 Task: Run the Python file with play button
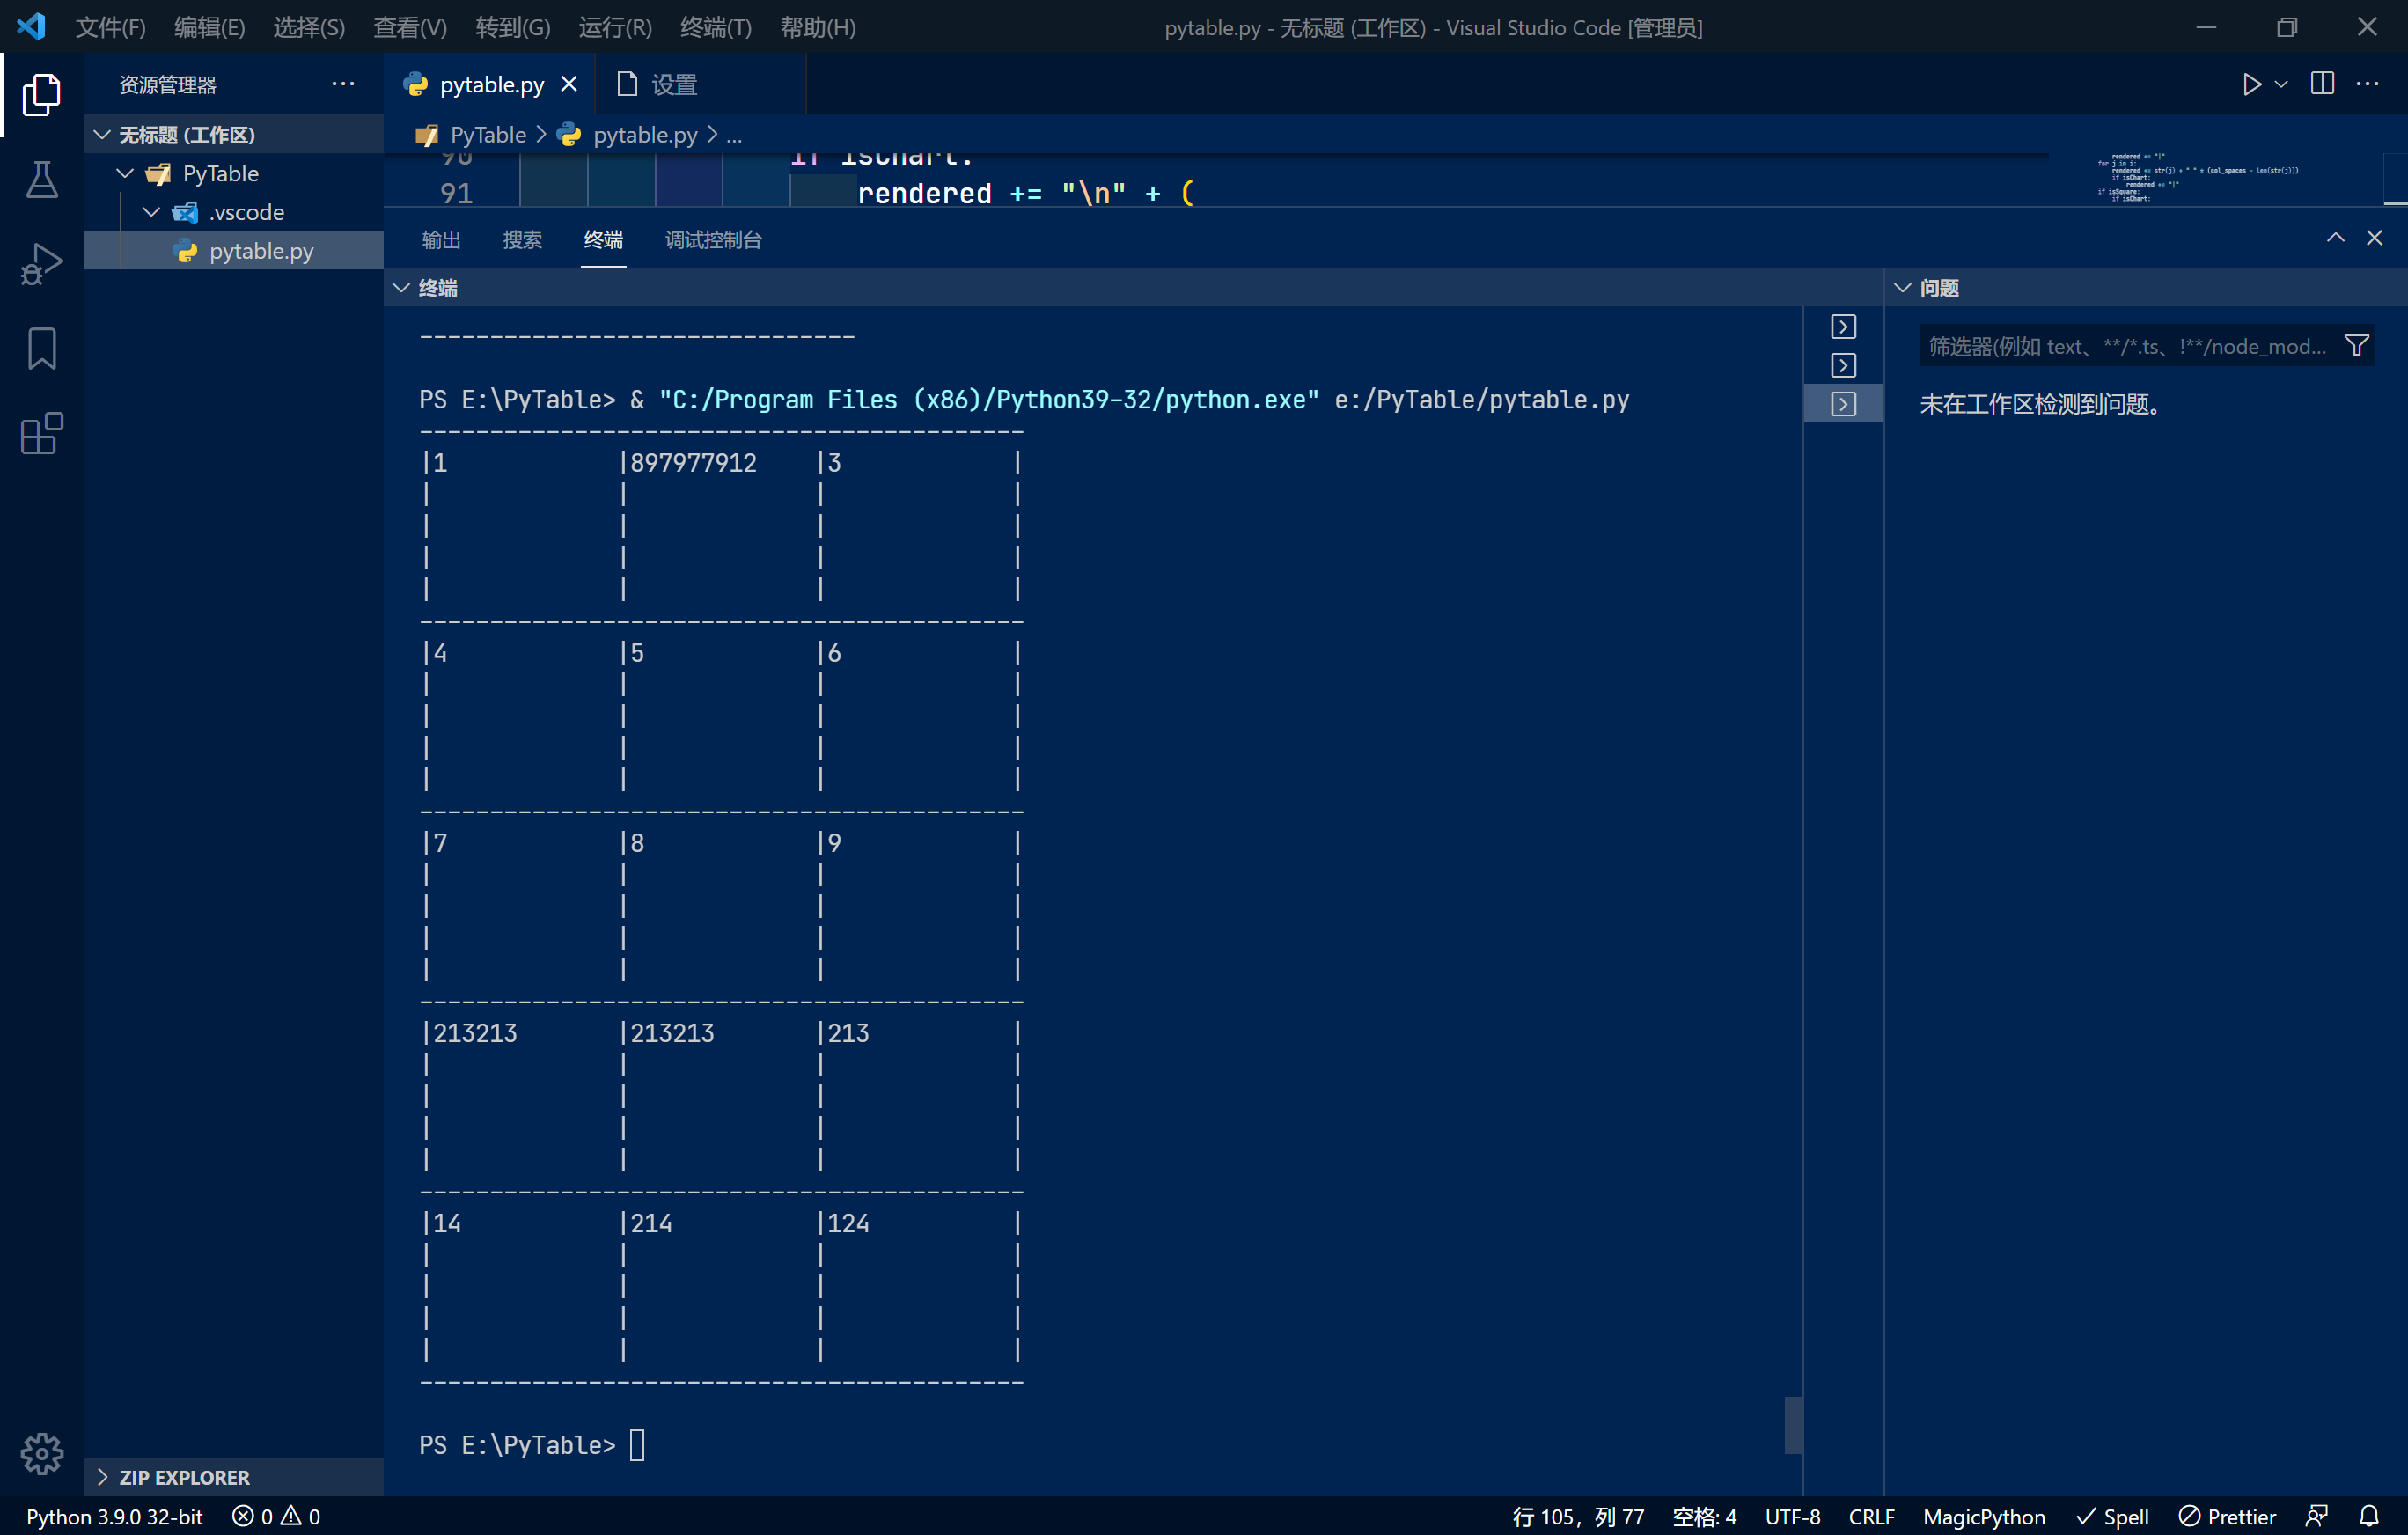[2251, 84]
